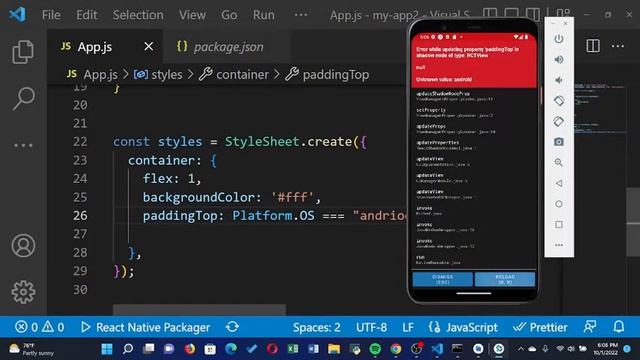
Task: Open the Selection menu
Action: pyautogui.click(x=138, y=15)
